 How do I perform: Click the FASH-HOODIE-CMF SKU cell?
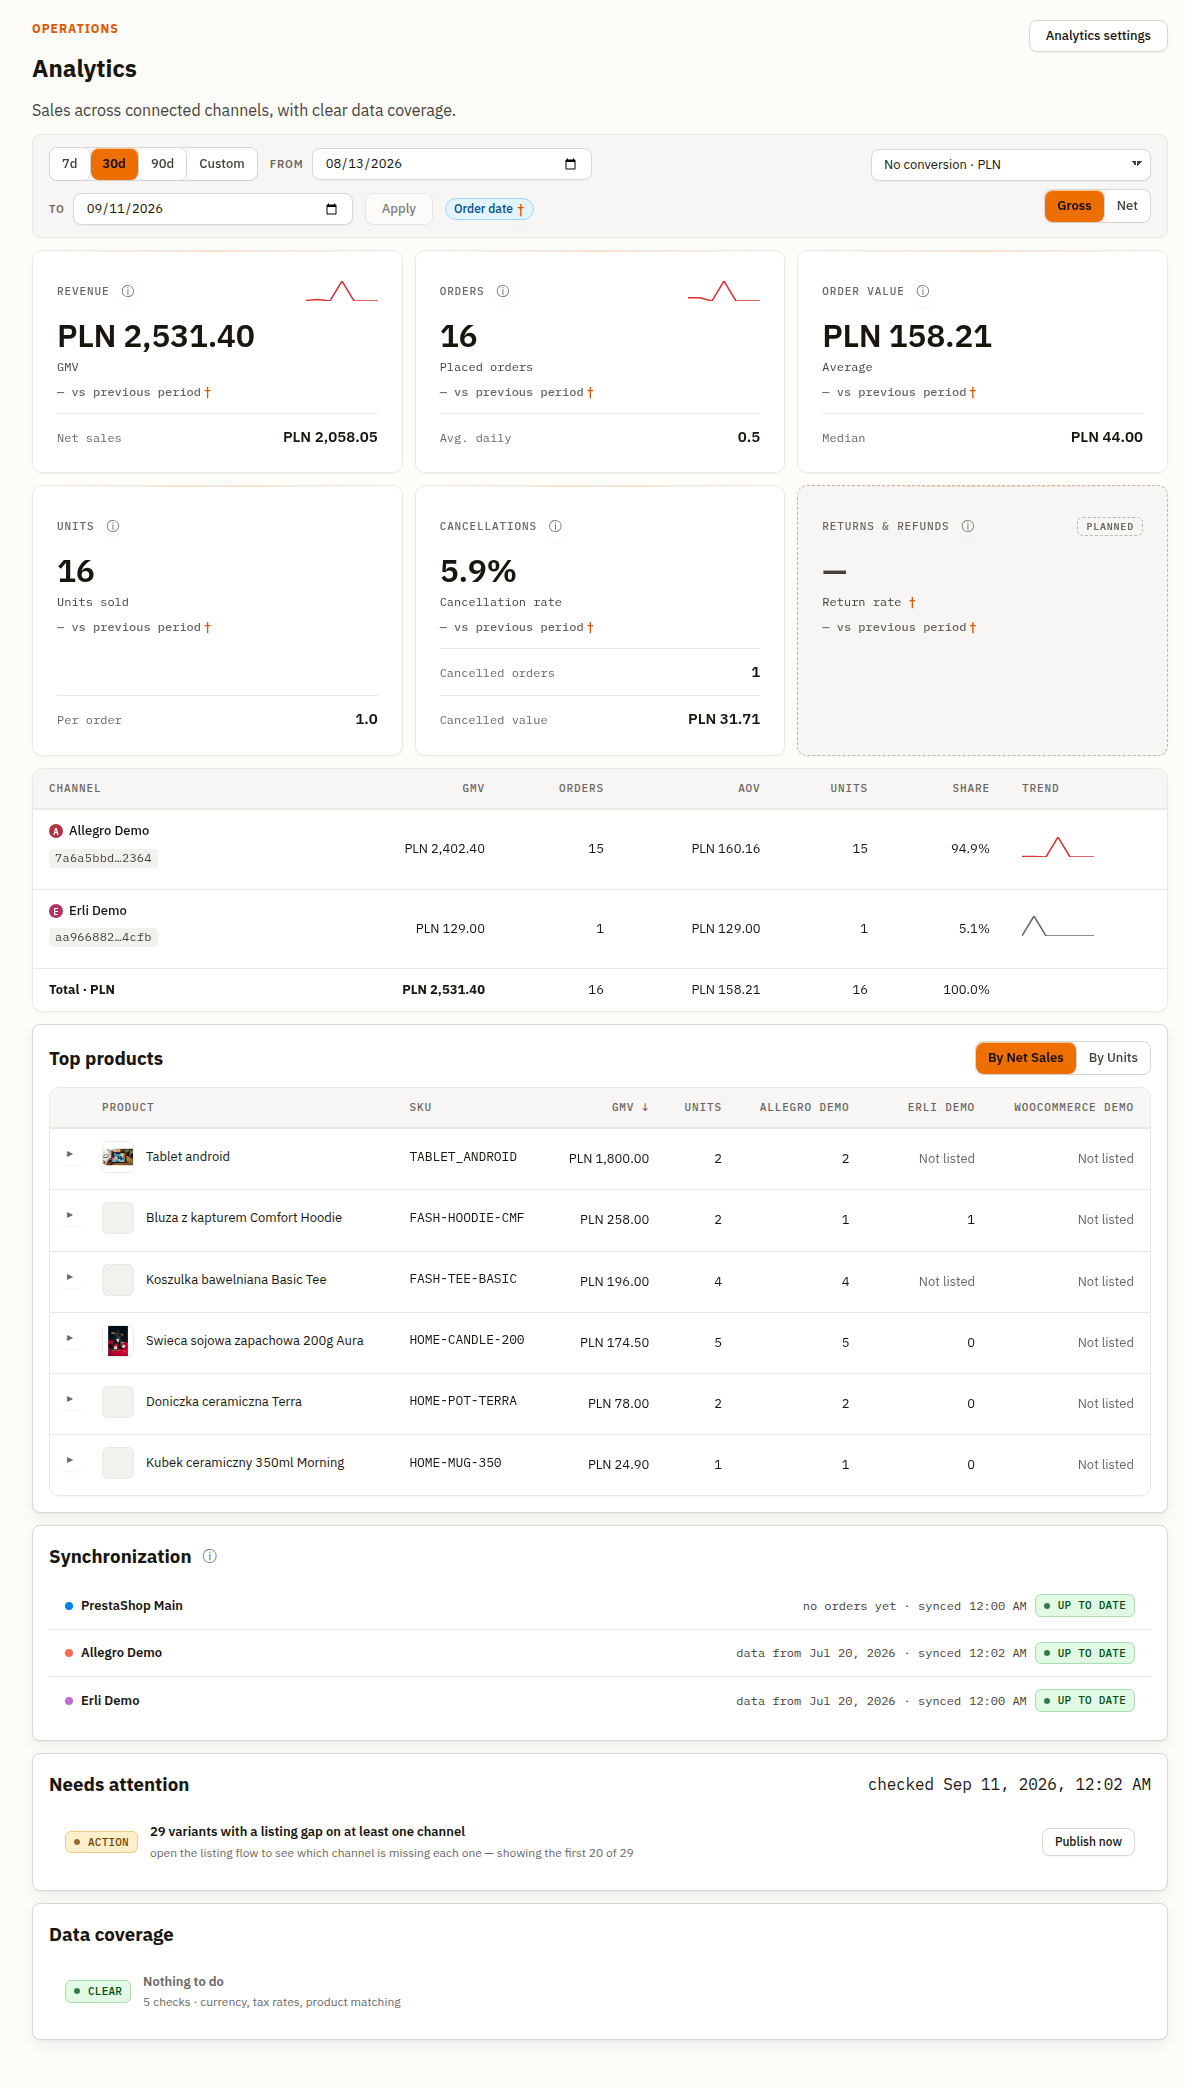[x=466, y=1218]
